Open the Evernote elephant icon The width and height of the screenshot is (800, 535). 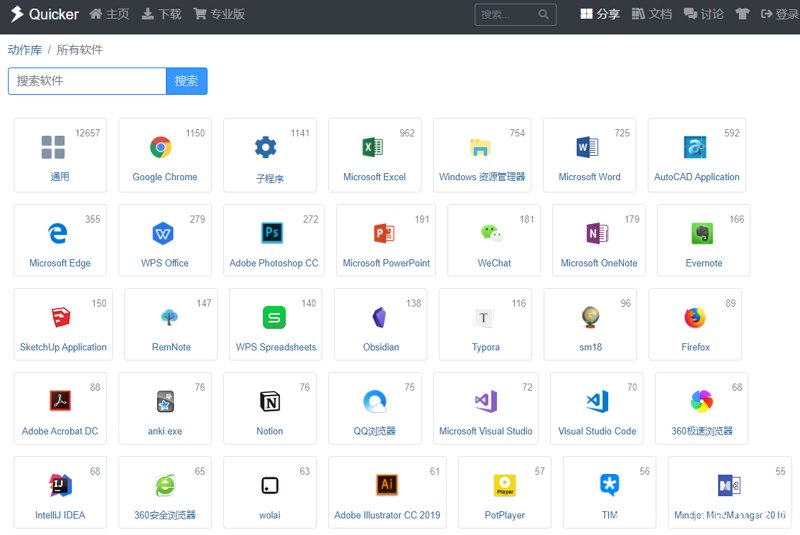(x=702, y=233)
